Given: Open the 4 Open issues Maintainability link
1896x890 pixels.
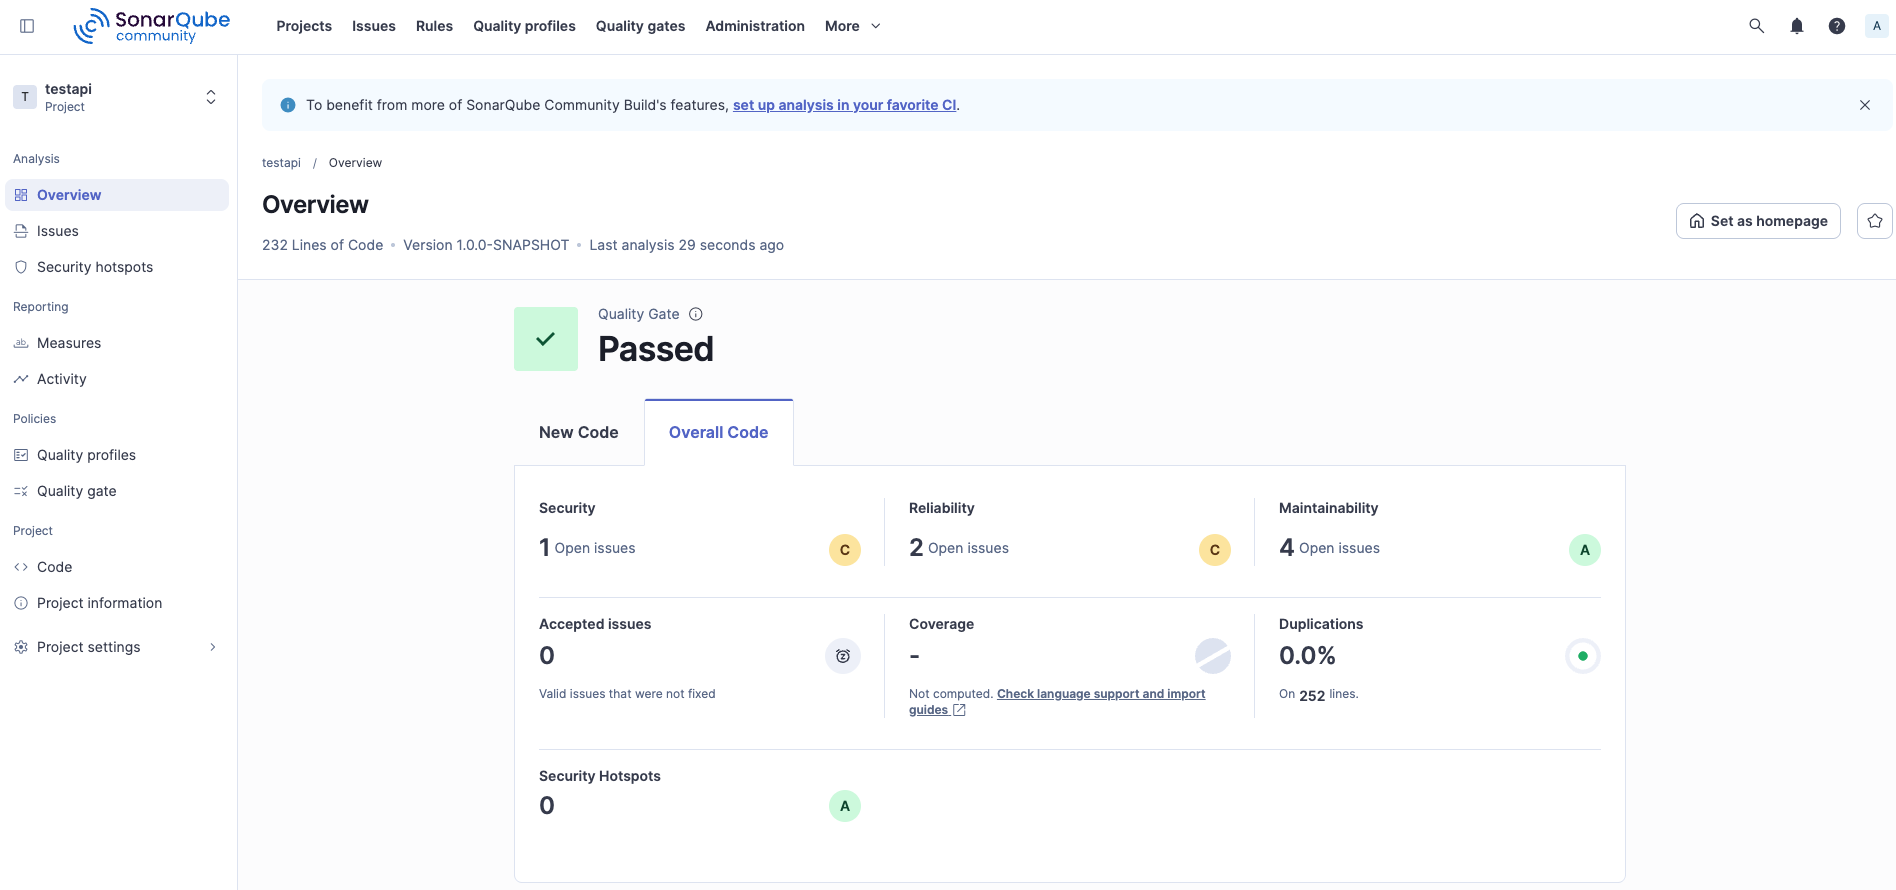Looking at the screenshot, I should coord(1330,548).
